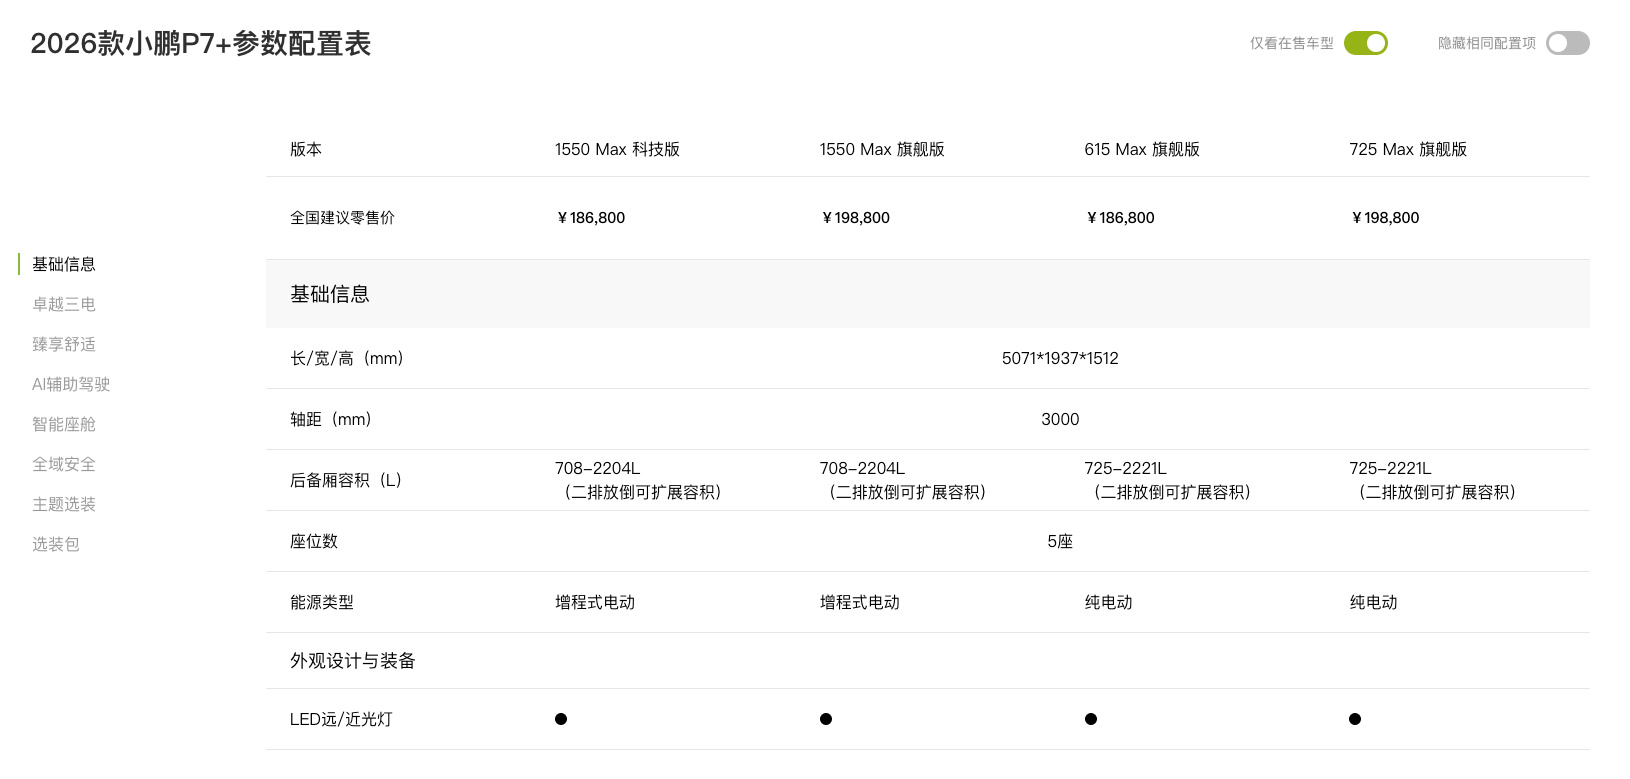The width and height of the screenshot is (1630, 779).
Task: Click the page title 2026款小鹏P7+参数配置表
Action: 201,44
